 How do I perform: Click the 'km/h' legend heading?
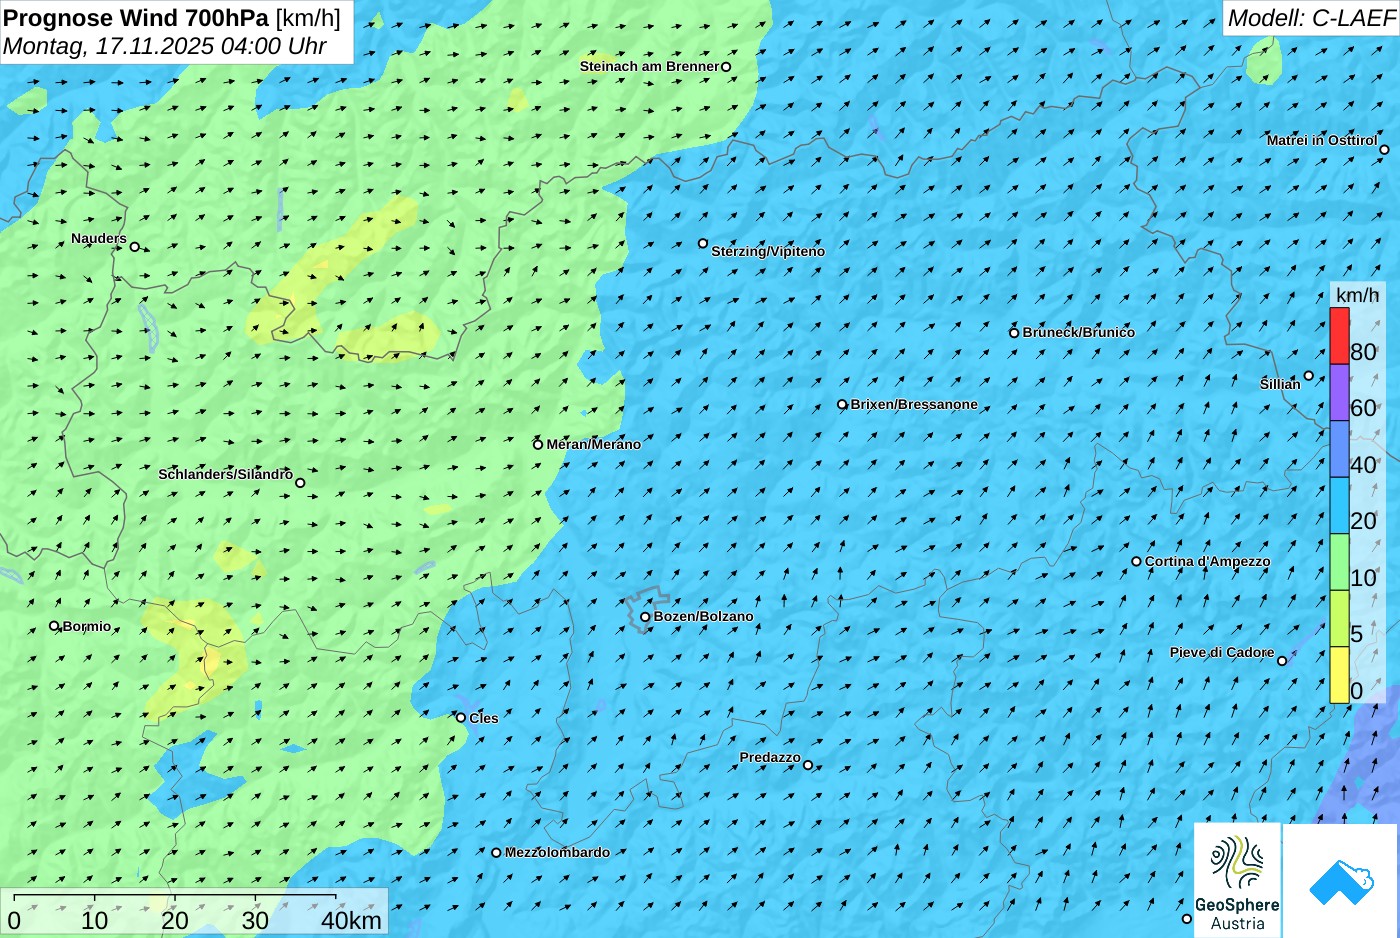[x=1357, y=295]
